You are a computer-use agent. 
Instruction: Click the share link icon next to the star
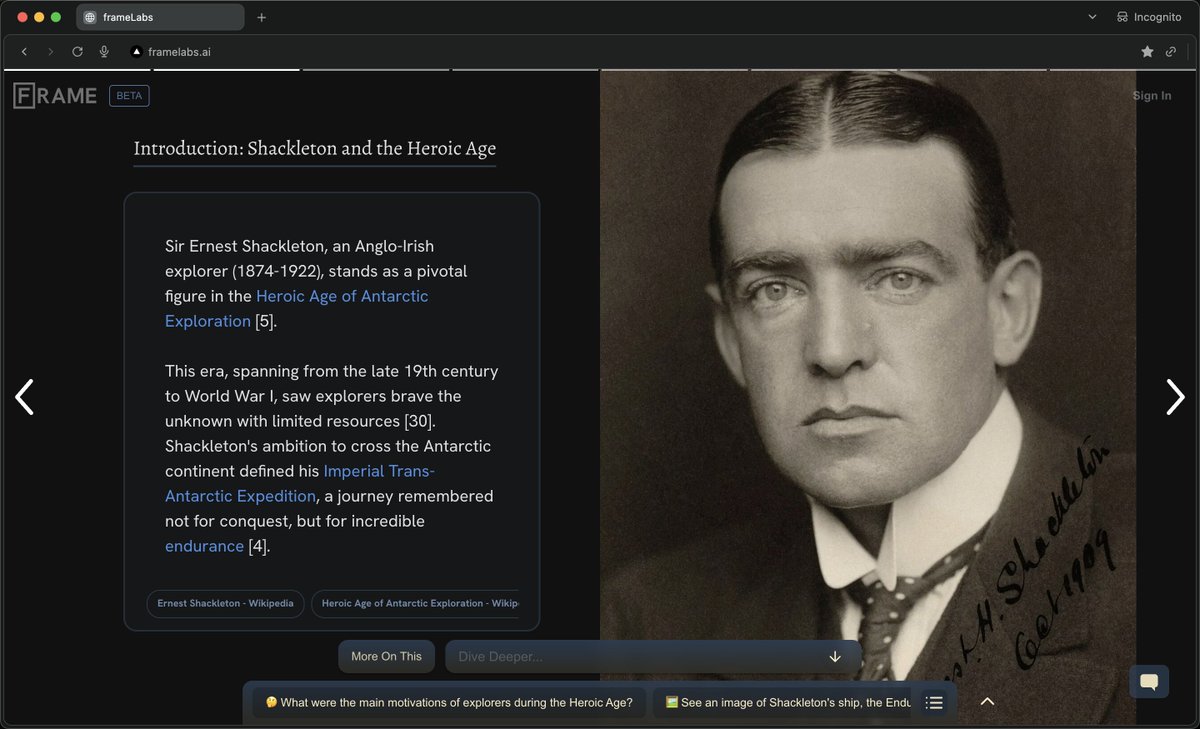1171,51
